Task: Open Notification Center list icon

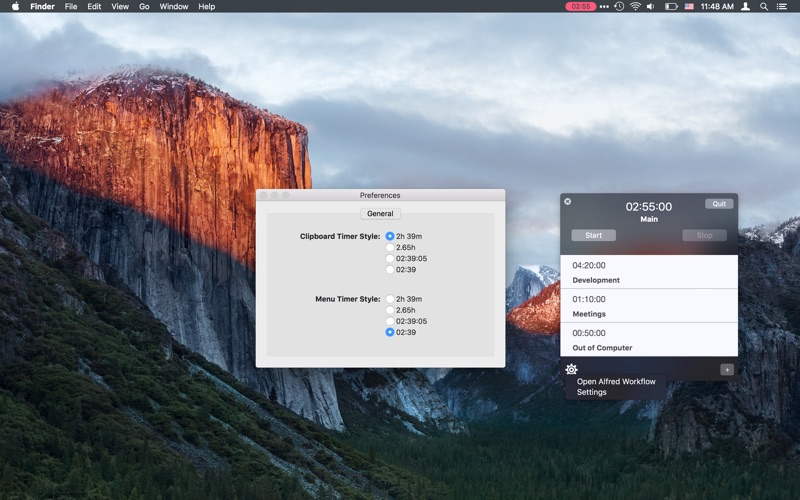Action: [x=781, y=7]
